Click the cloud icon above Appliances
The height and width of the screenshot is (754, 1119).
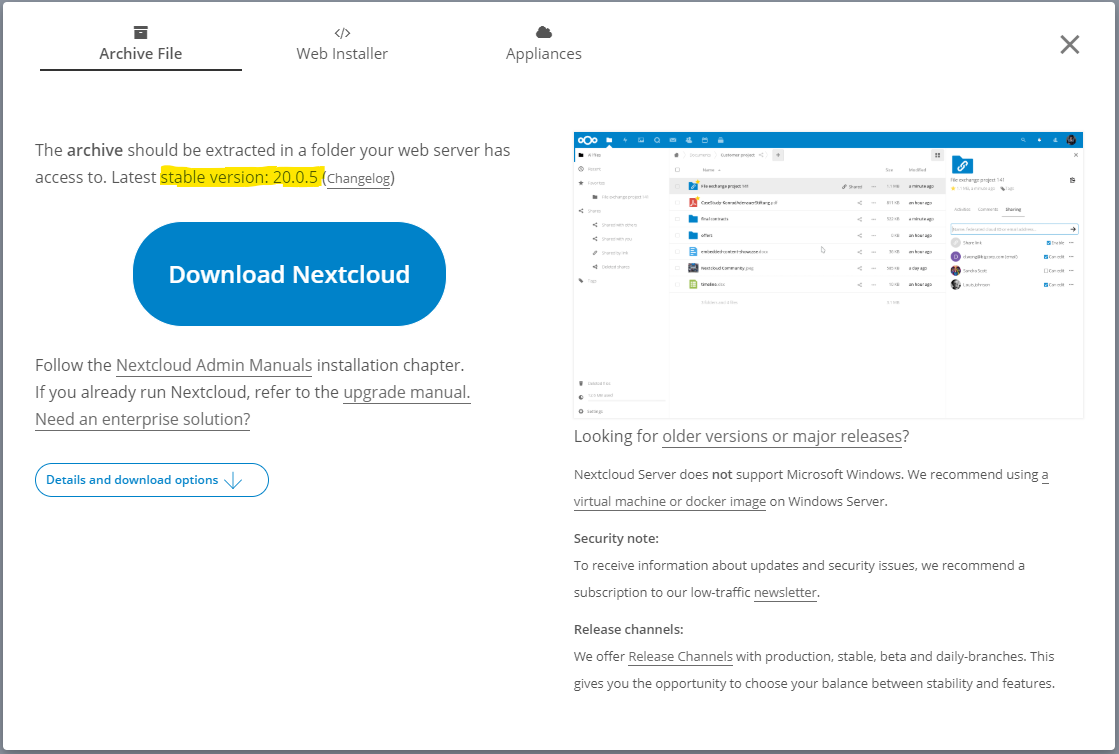[x=544, y=32]
